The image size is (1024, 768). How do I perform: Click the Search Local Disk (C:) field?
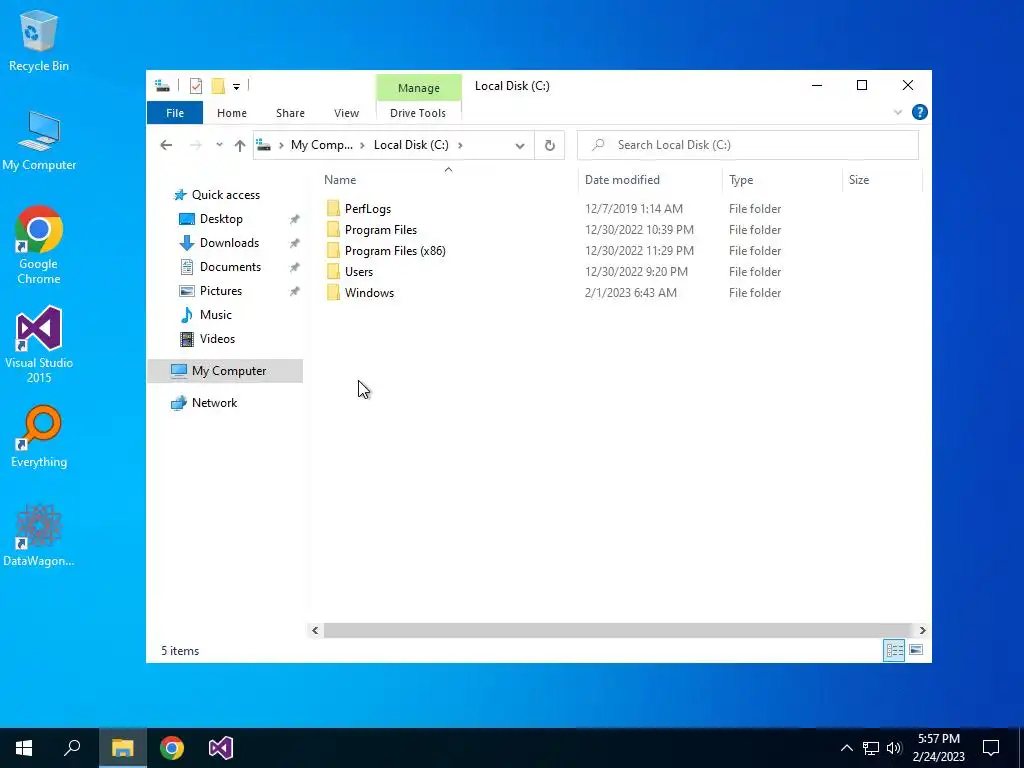click(x=748, y=145)
